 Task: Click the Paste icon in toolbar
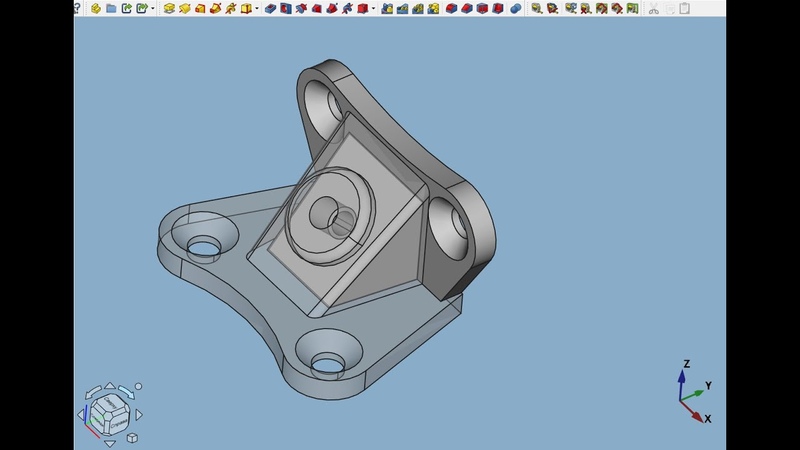(685, 8)
